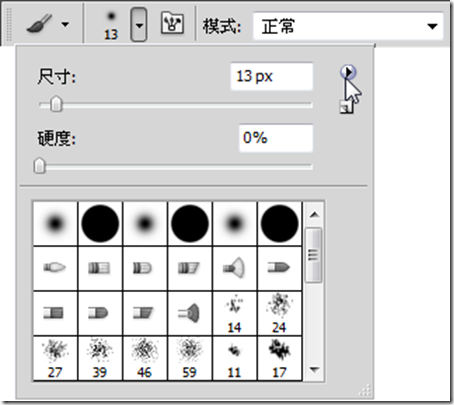Image resolution: width=454 pixels, height=405 pixels.
Task: Toggle the Brush panel icon
Action: pos(172,23)
